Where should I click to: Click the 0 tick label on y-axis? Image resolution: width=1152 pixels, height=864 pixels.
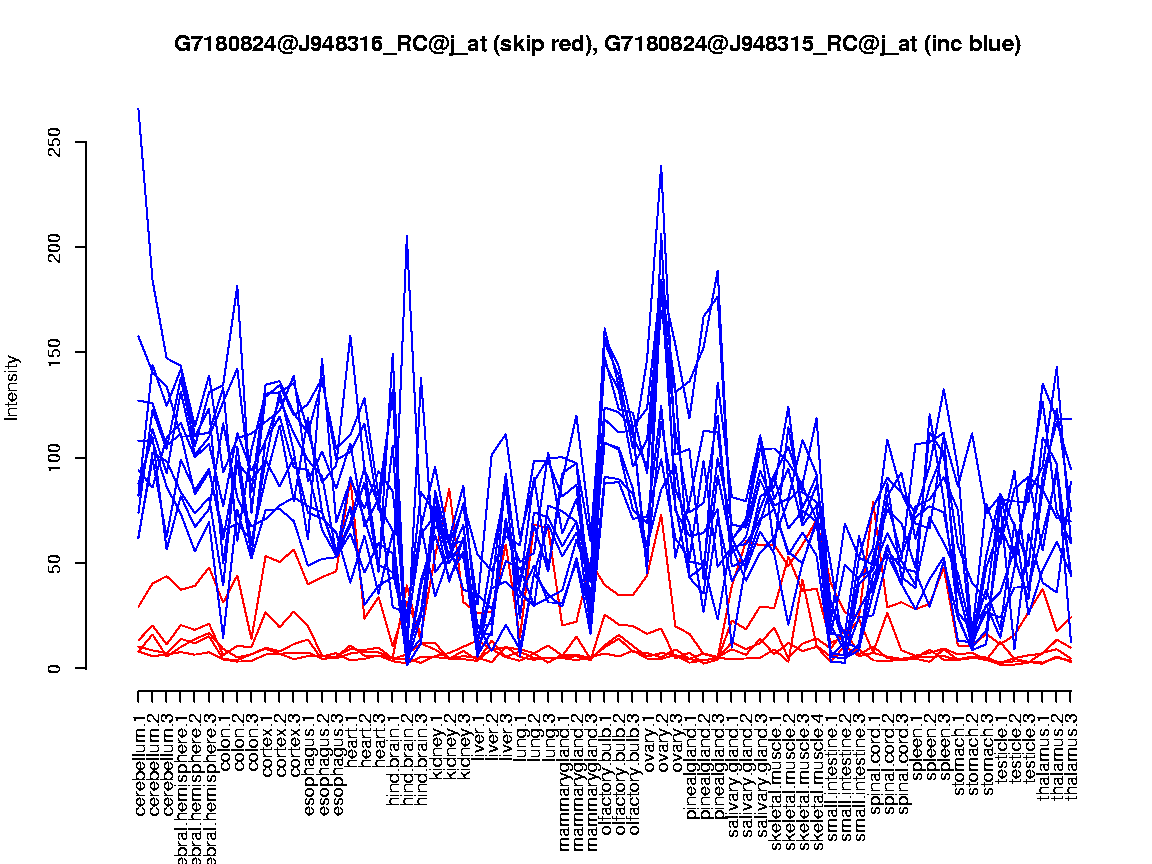[x=59, y=668]
